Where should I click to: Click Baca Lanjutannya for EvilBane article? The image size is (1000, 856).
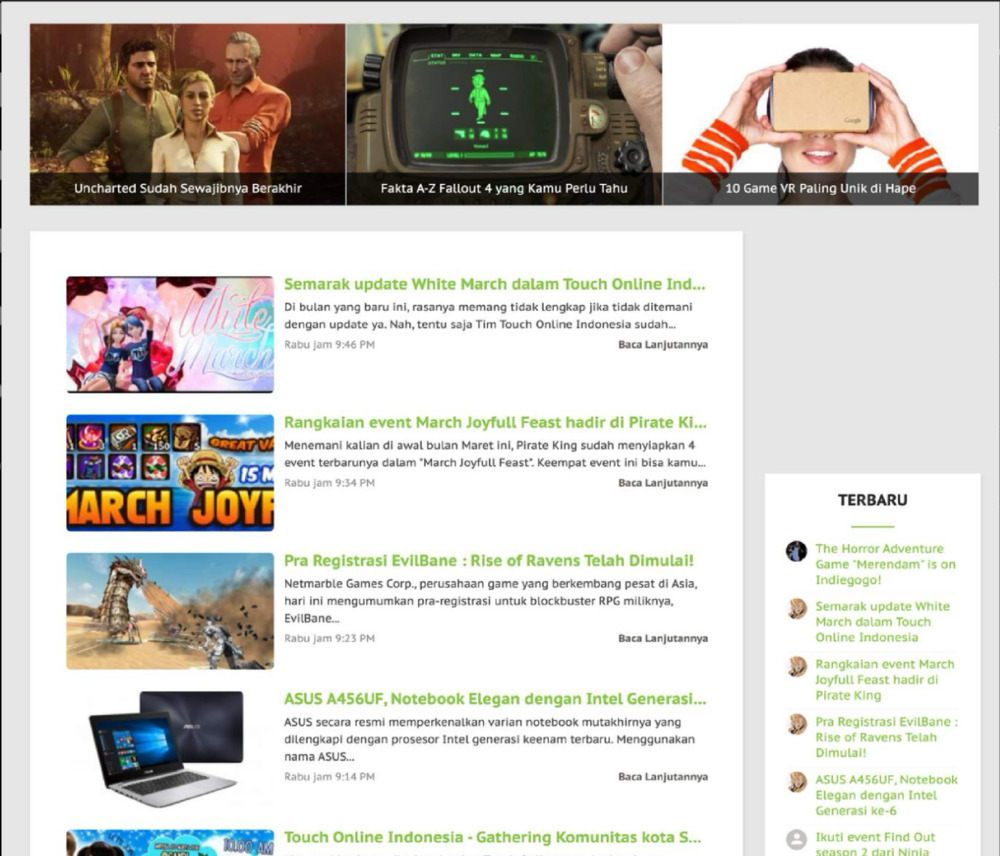point(663,638)
